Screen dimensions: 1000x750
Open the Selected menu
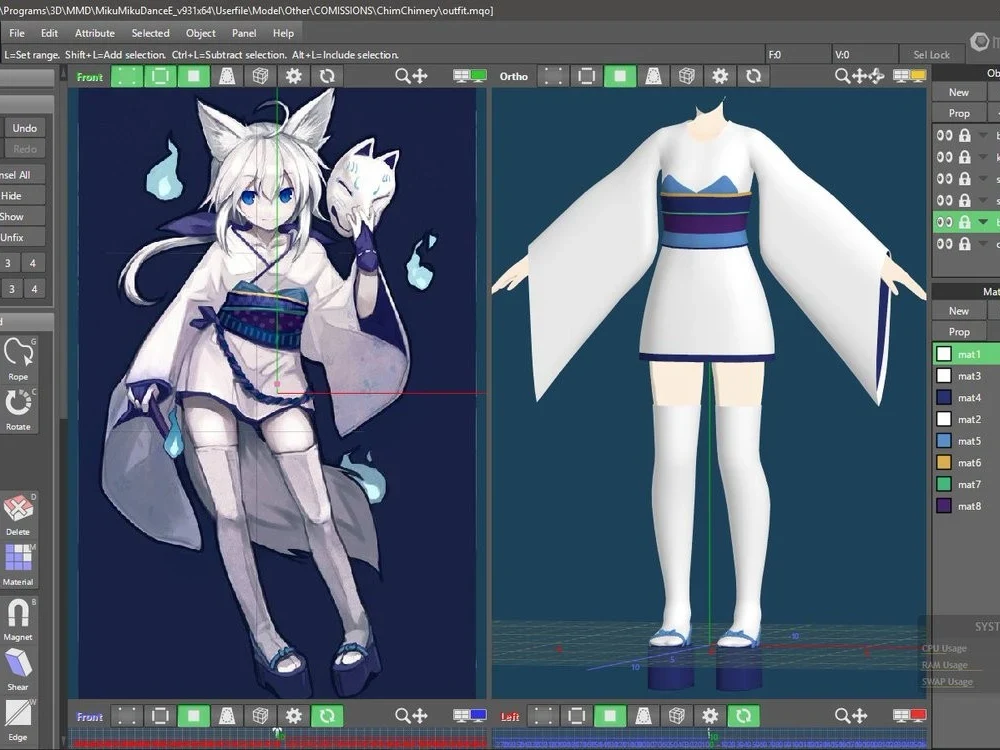[151, 33]
